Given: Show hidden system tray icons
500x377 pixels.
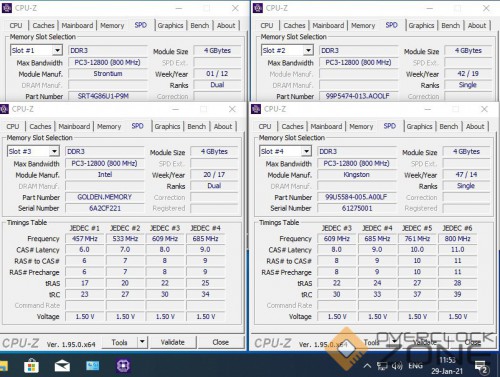Looking at the screenshot, I should [x=367, y=366].
